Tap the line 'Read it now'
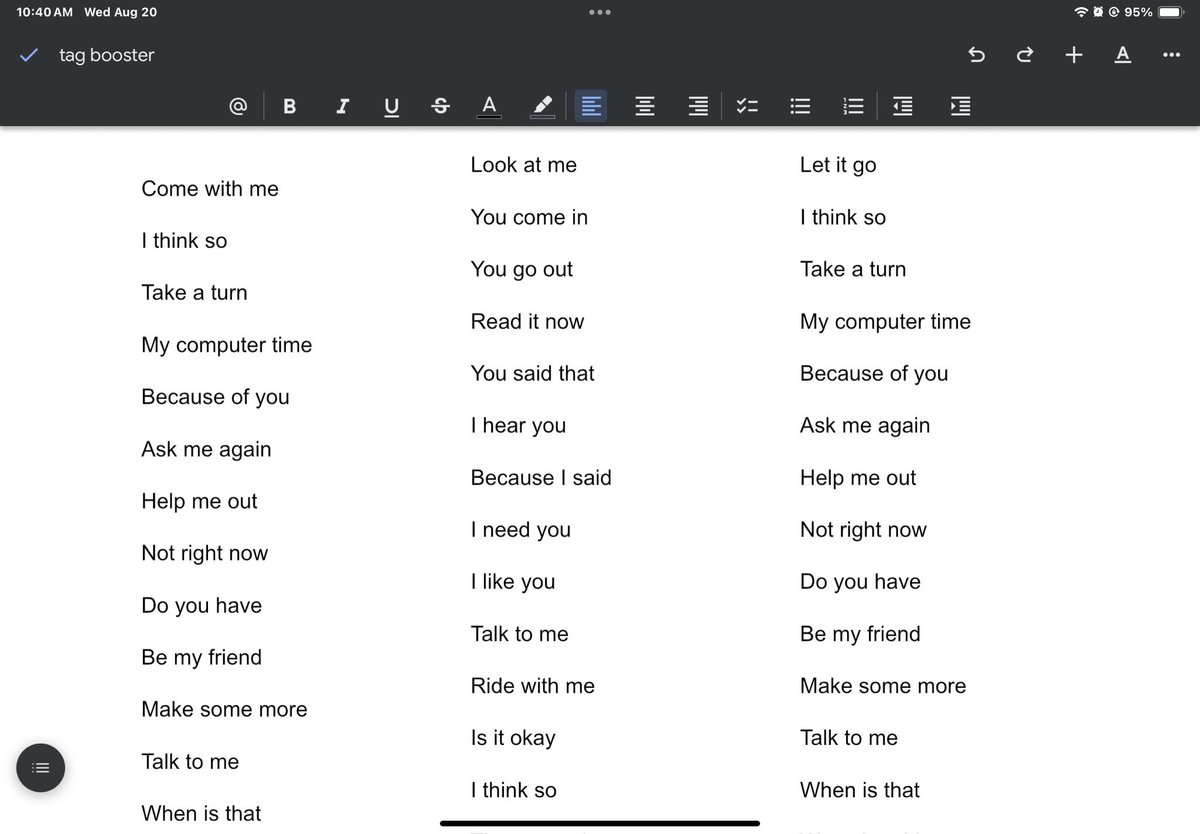The width and height of the screenshot is (1200, 834). coord(527,321)
